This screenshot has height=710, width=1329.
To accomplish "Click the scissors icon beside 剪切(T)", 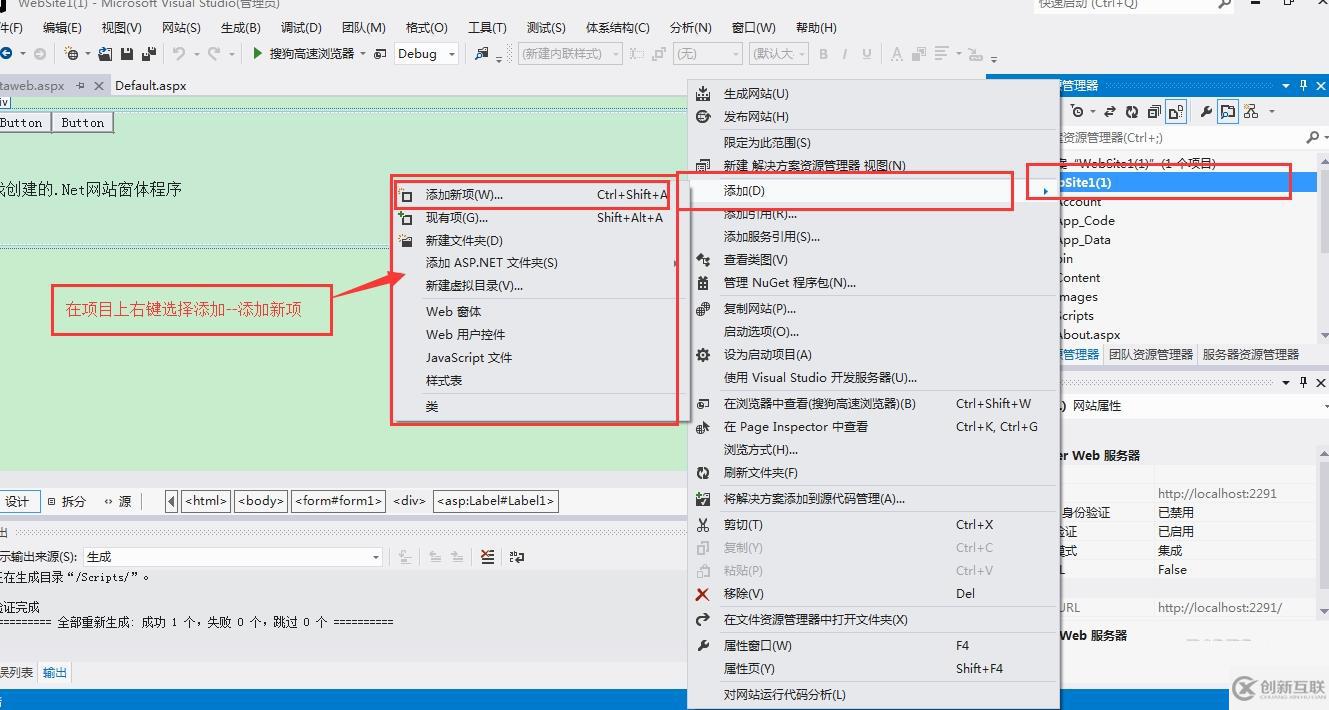I will tap(703, 524).
